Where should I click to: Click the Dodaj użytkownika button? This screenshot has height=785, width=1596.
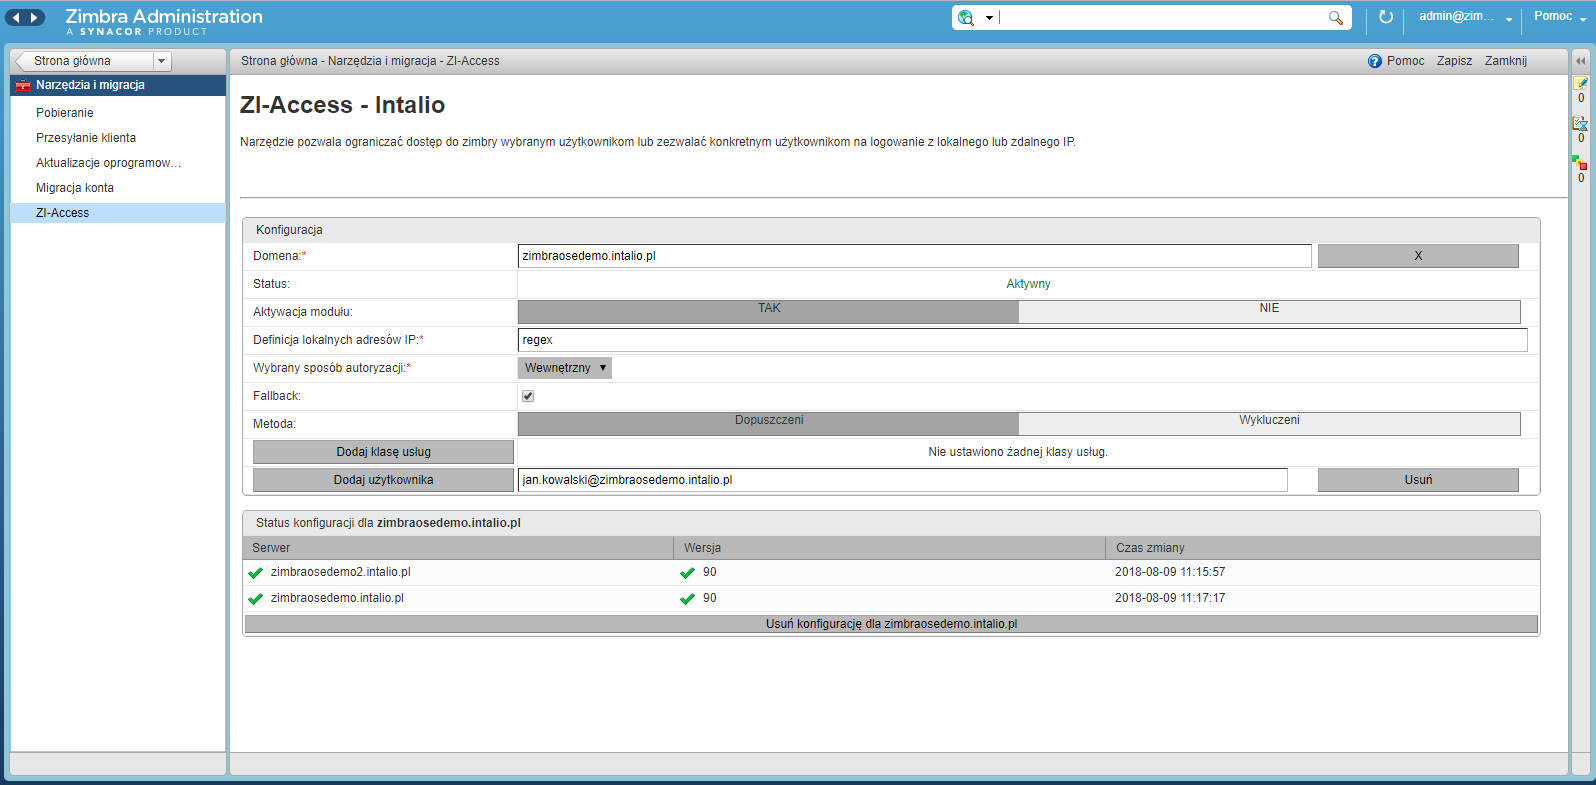click(383, 480)
